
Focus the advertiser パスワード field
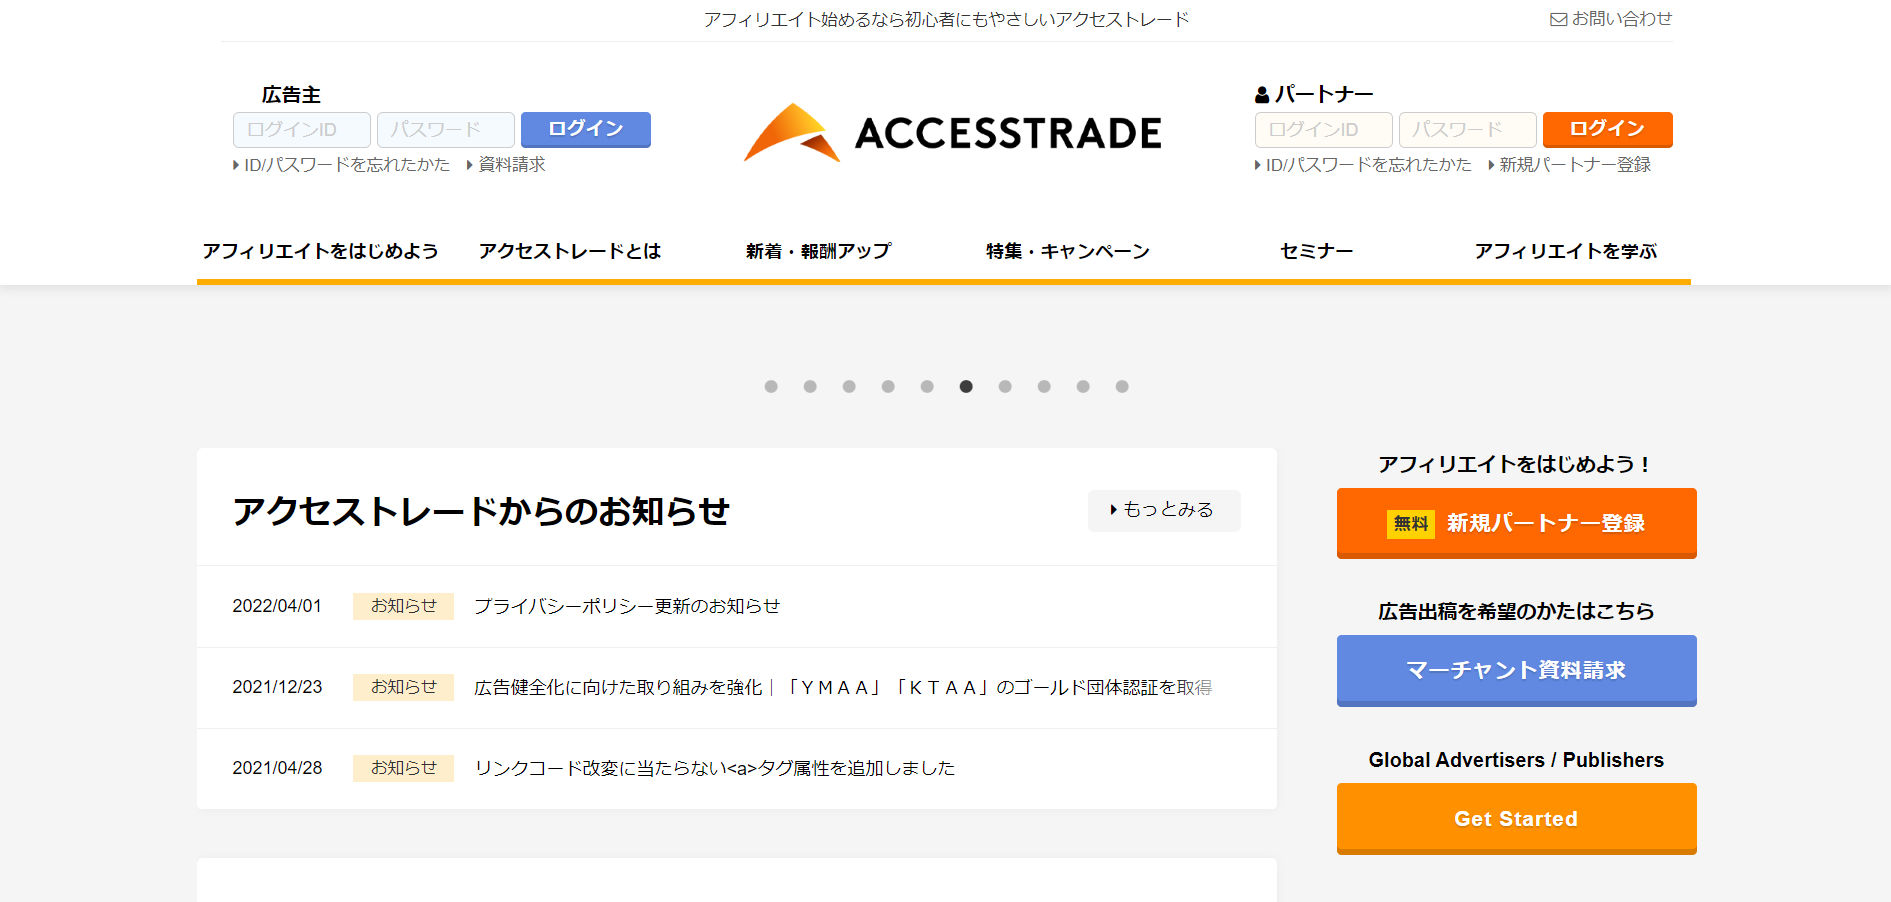click(x=446, y=130)
